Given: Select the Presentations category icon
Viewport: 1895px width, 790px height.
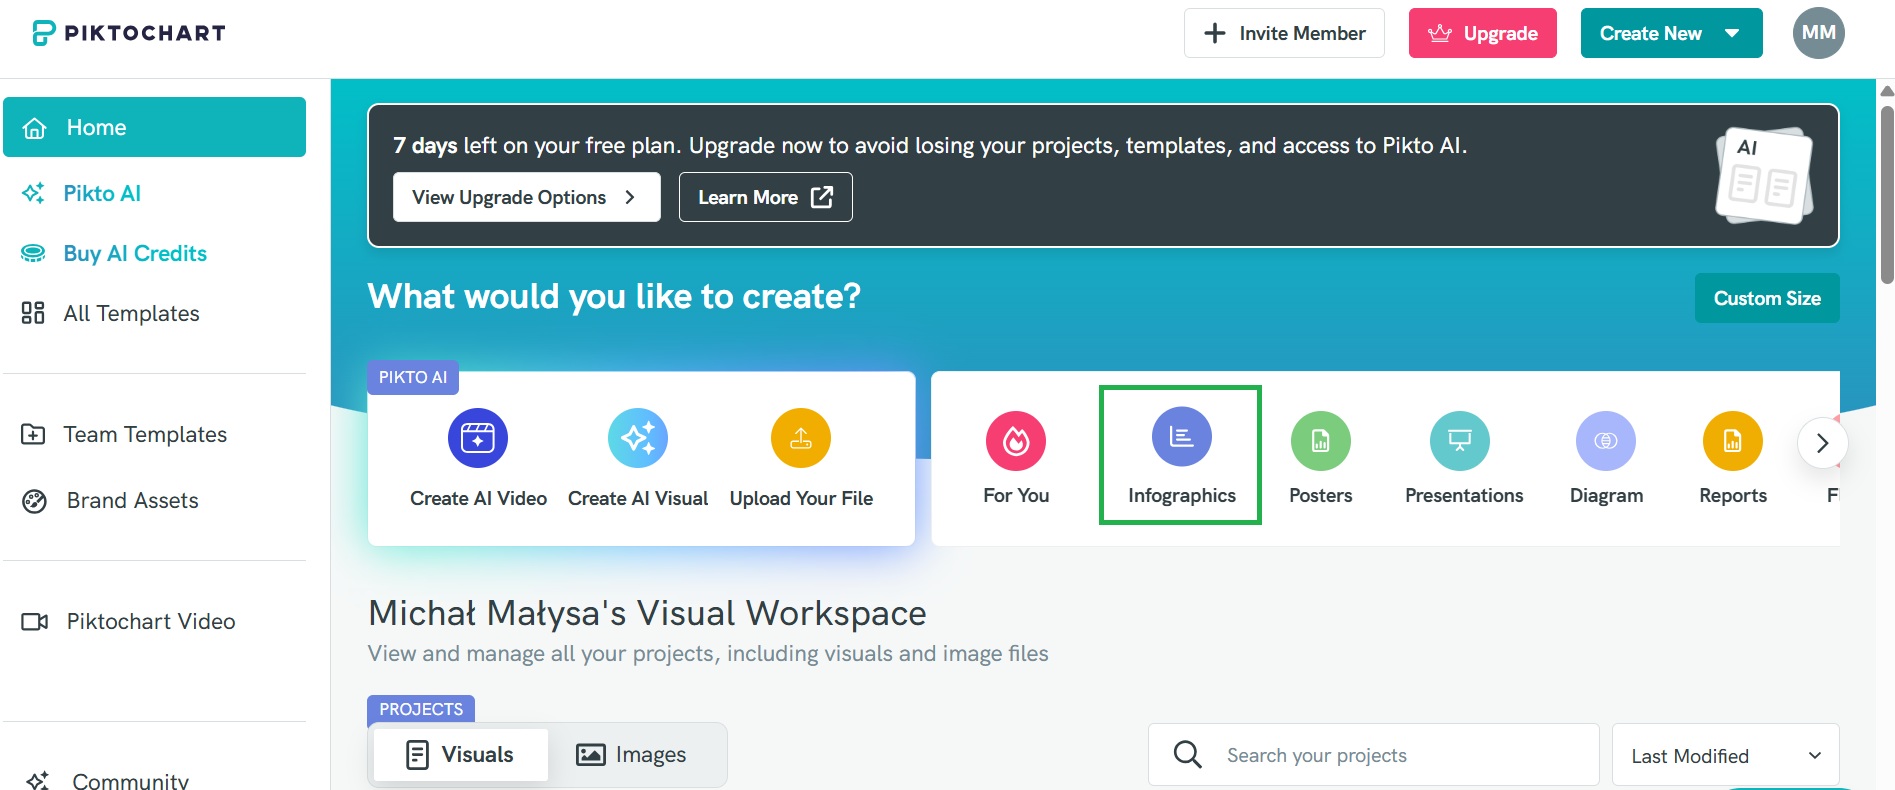Looking at the screenshot, I should 1459,441.
